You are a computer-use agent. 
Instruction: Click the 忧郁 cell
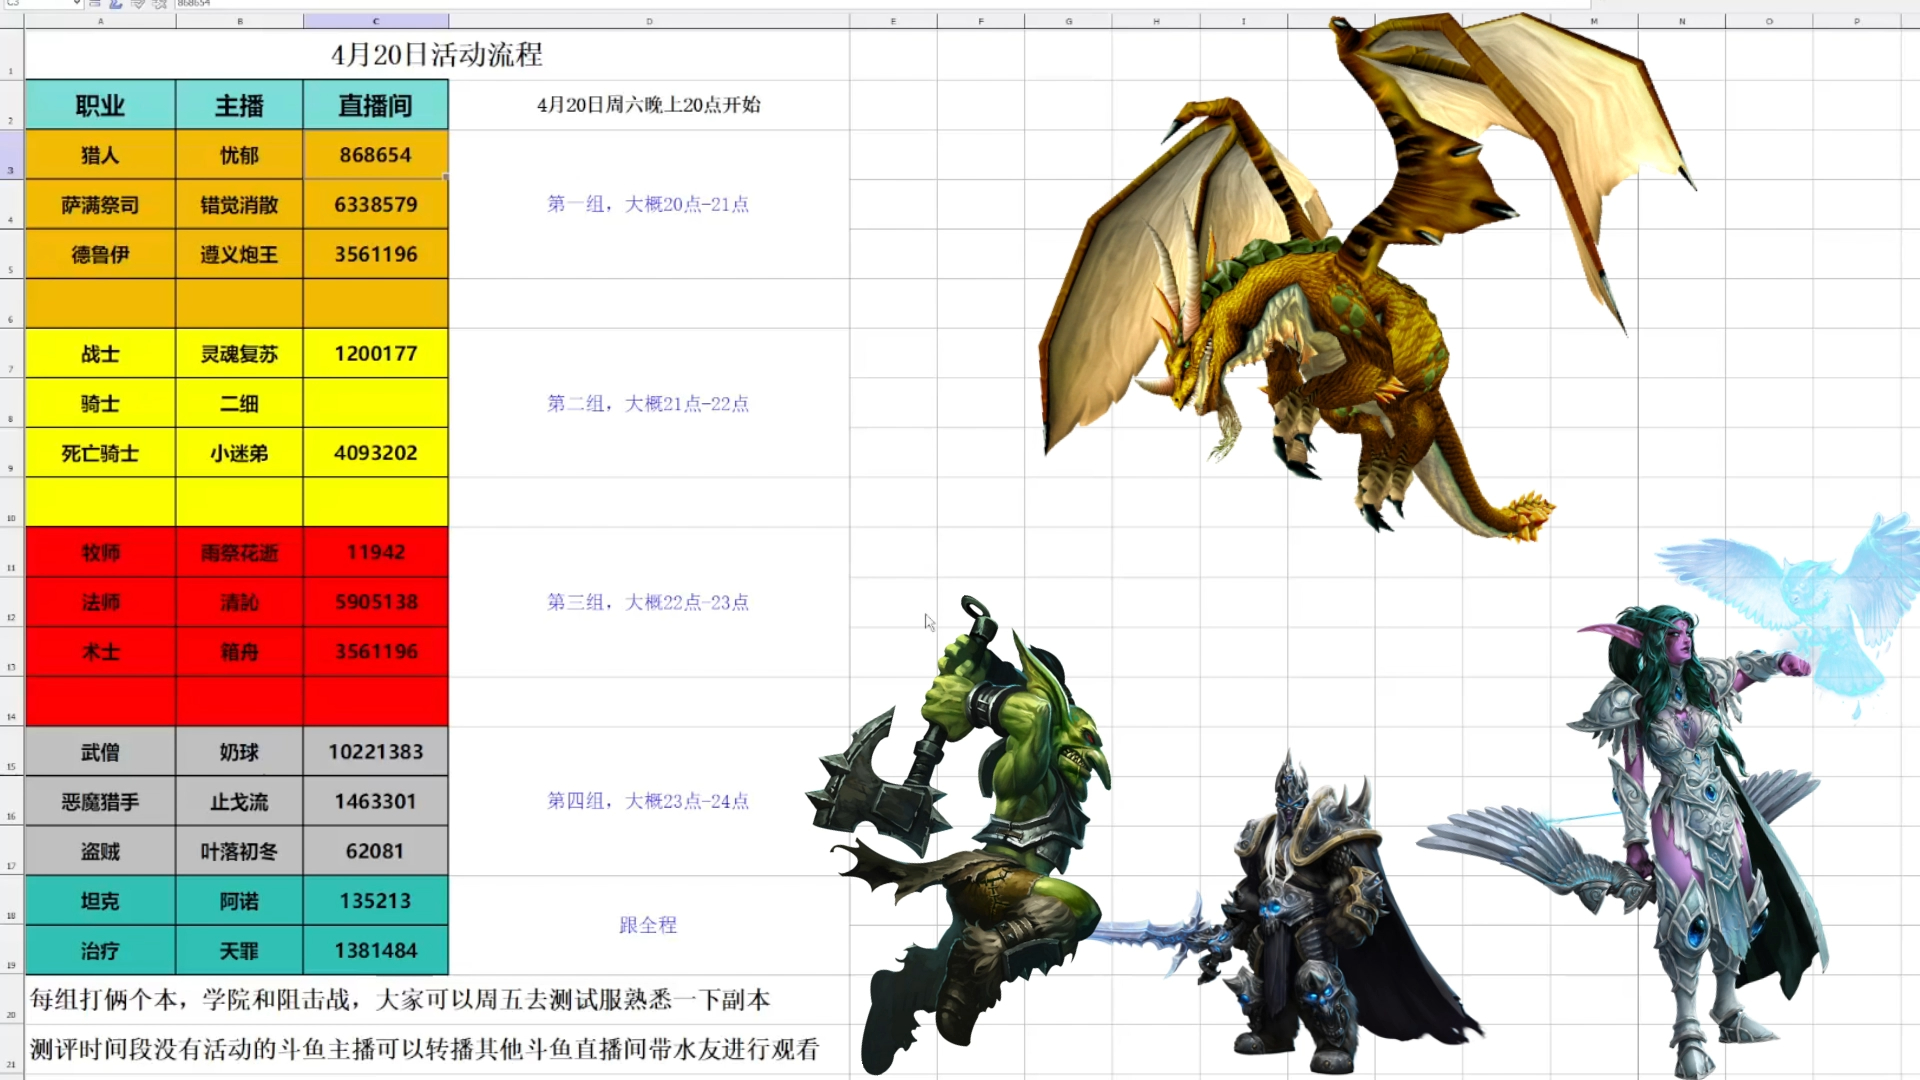pyautogui.click(x=240, y=155)
